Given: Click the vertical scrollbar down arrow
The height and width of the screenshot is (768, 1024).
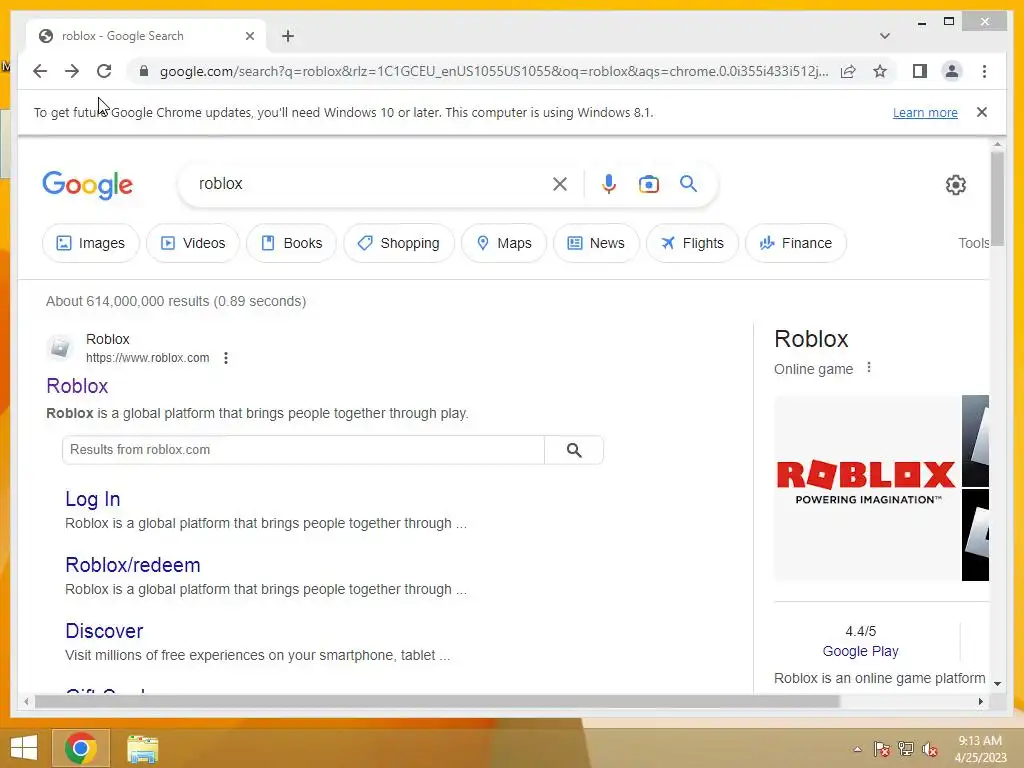Looking at the screenshot, I should click(997, 684).
